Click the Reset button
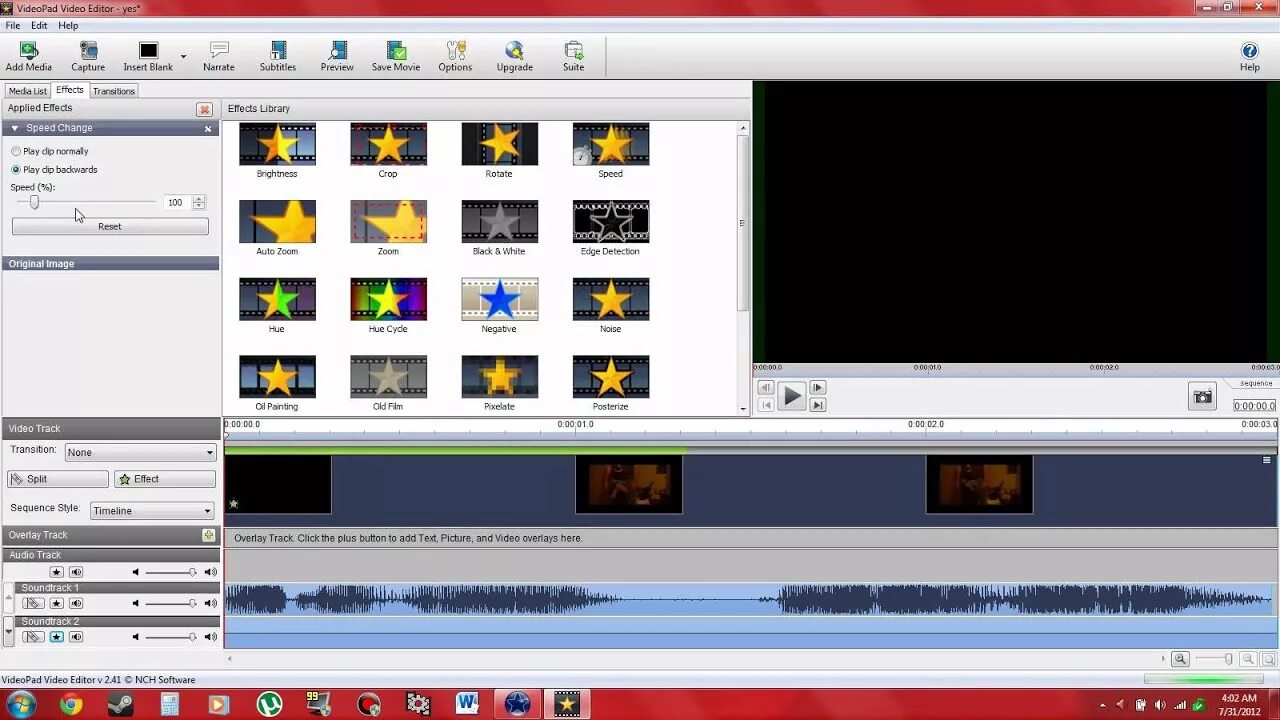 point(110,227)
